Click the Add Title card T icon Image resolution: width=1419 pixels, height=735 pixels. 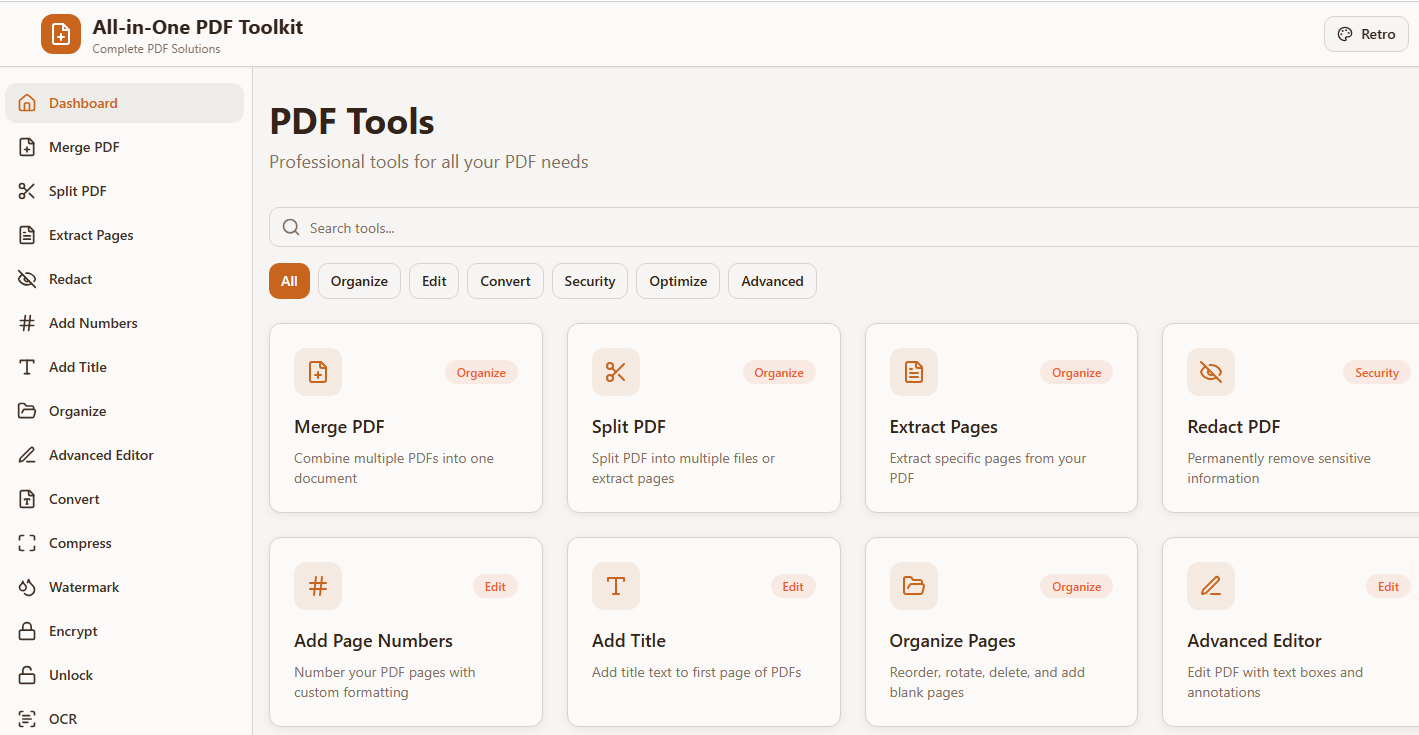pos(615,586)
